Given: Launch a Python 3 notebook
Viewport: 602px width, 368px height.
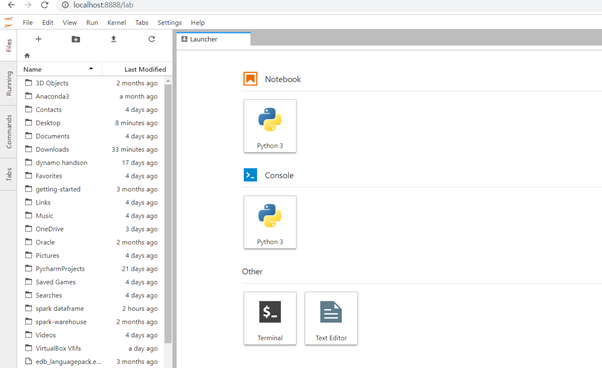Looking at the screenshot, I should (x=270, y=126).
